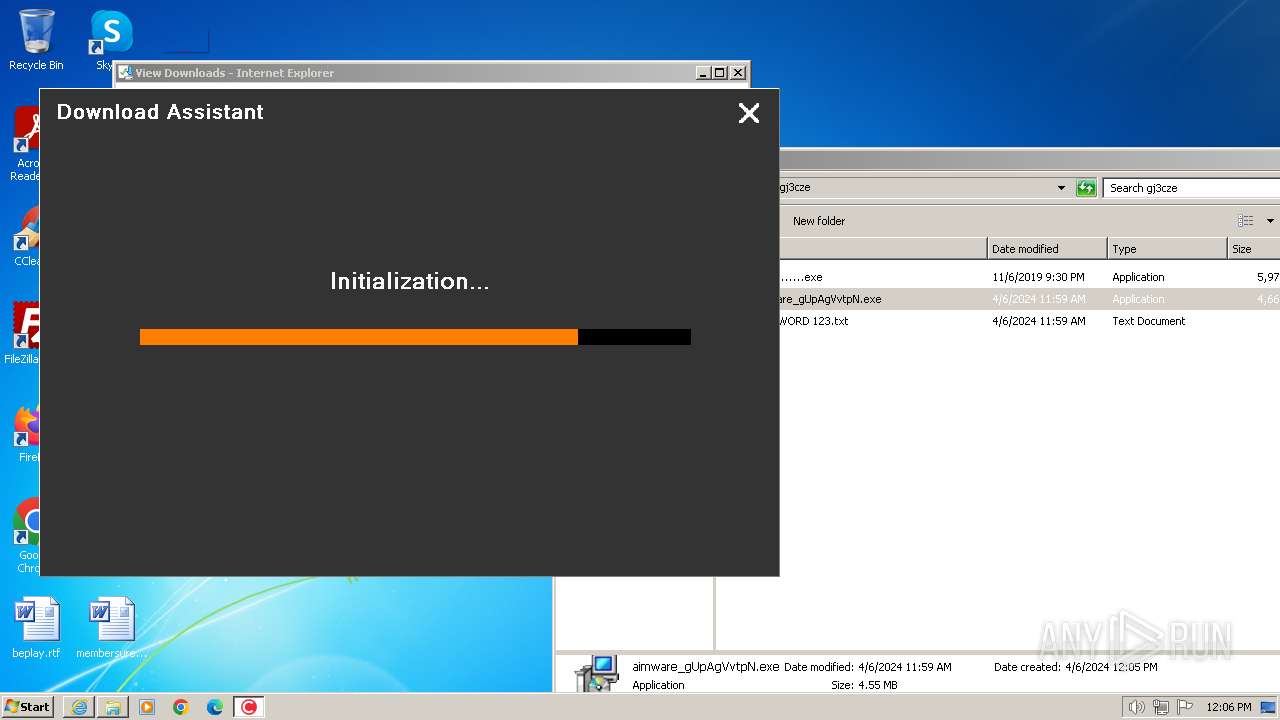Open Internet Explorer from the taskbar
The width and height of the screenshot is (1280, 720).
(79, 707)
